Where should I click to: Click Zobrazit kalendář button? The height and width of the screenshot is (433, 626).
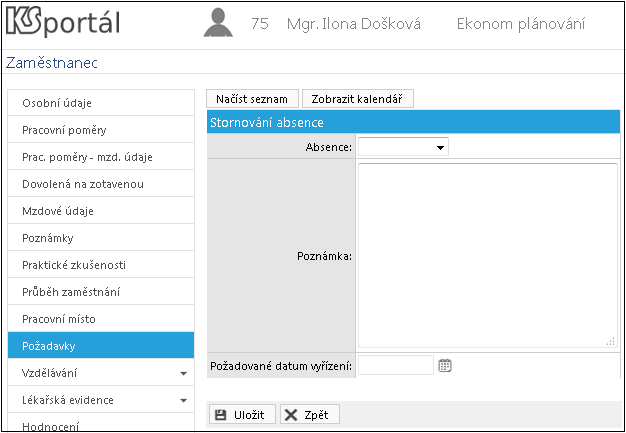click(358, 99)
